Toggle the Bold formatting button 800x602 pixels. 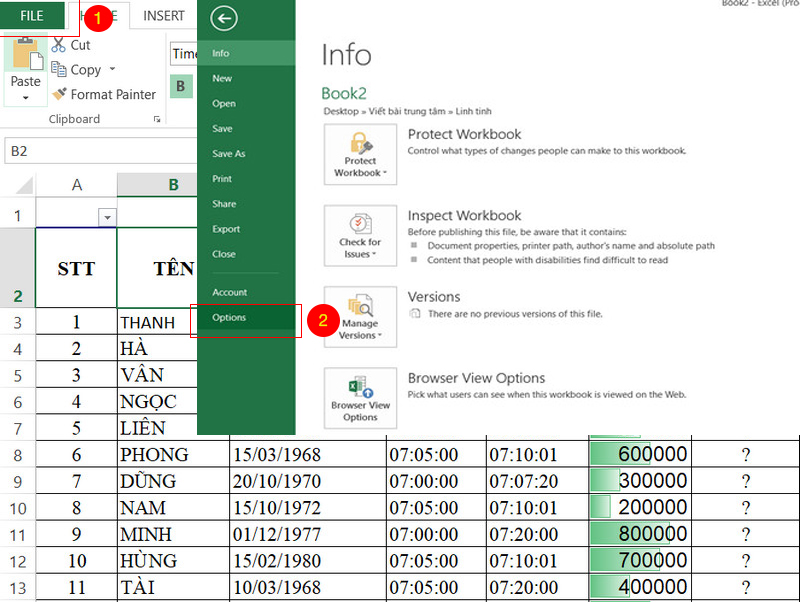pyautogui.click(x=181, y=86)
